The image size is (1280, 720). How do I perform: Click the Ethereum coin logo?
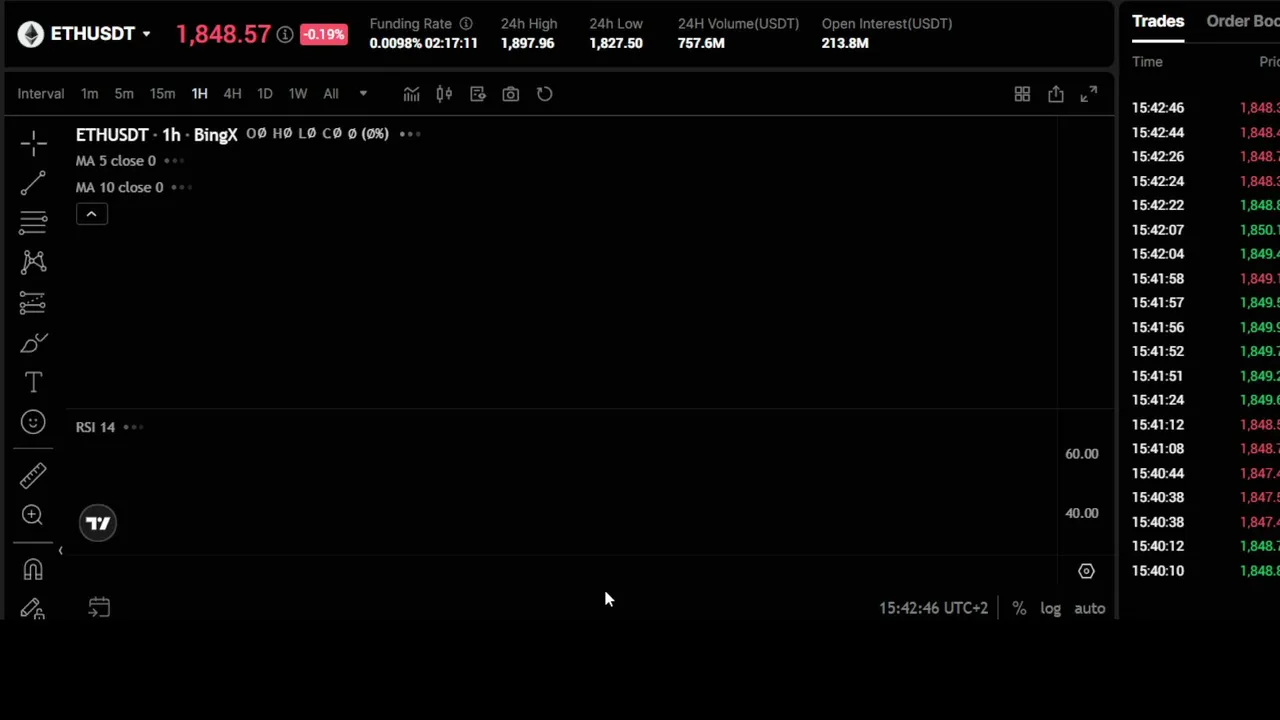31,34
